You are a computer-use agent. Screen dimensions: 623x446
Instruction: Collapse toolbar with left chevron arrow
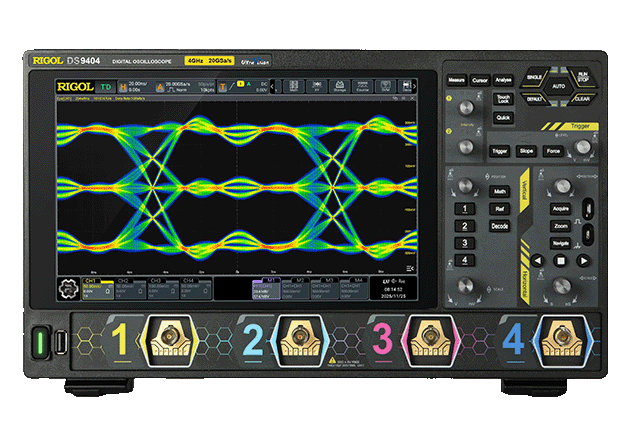272,86
